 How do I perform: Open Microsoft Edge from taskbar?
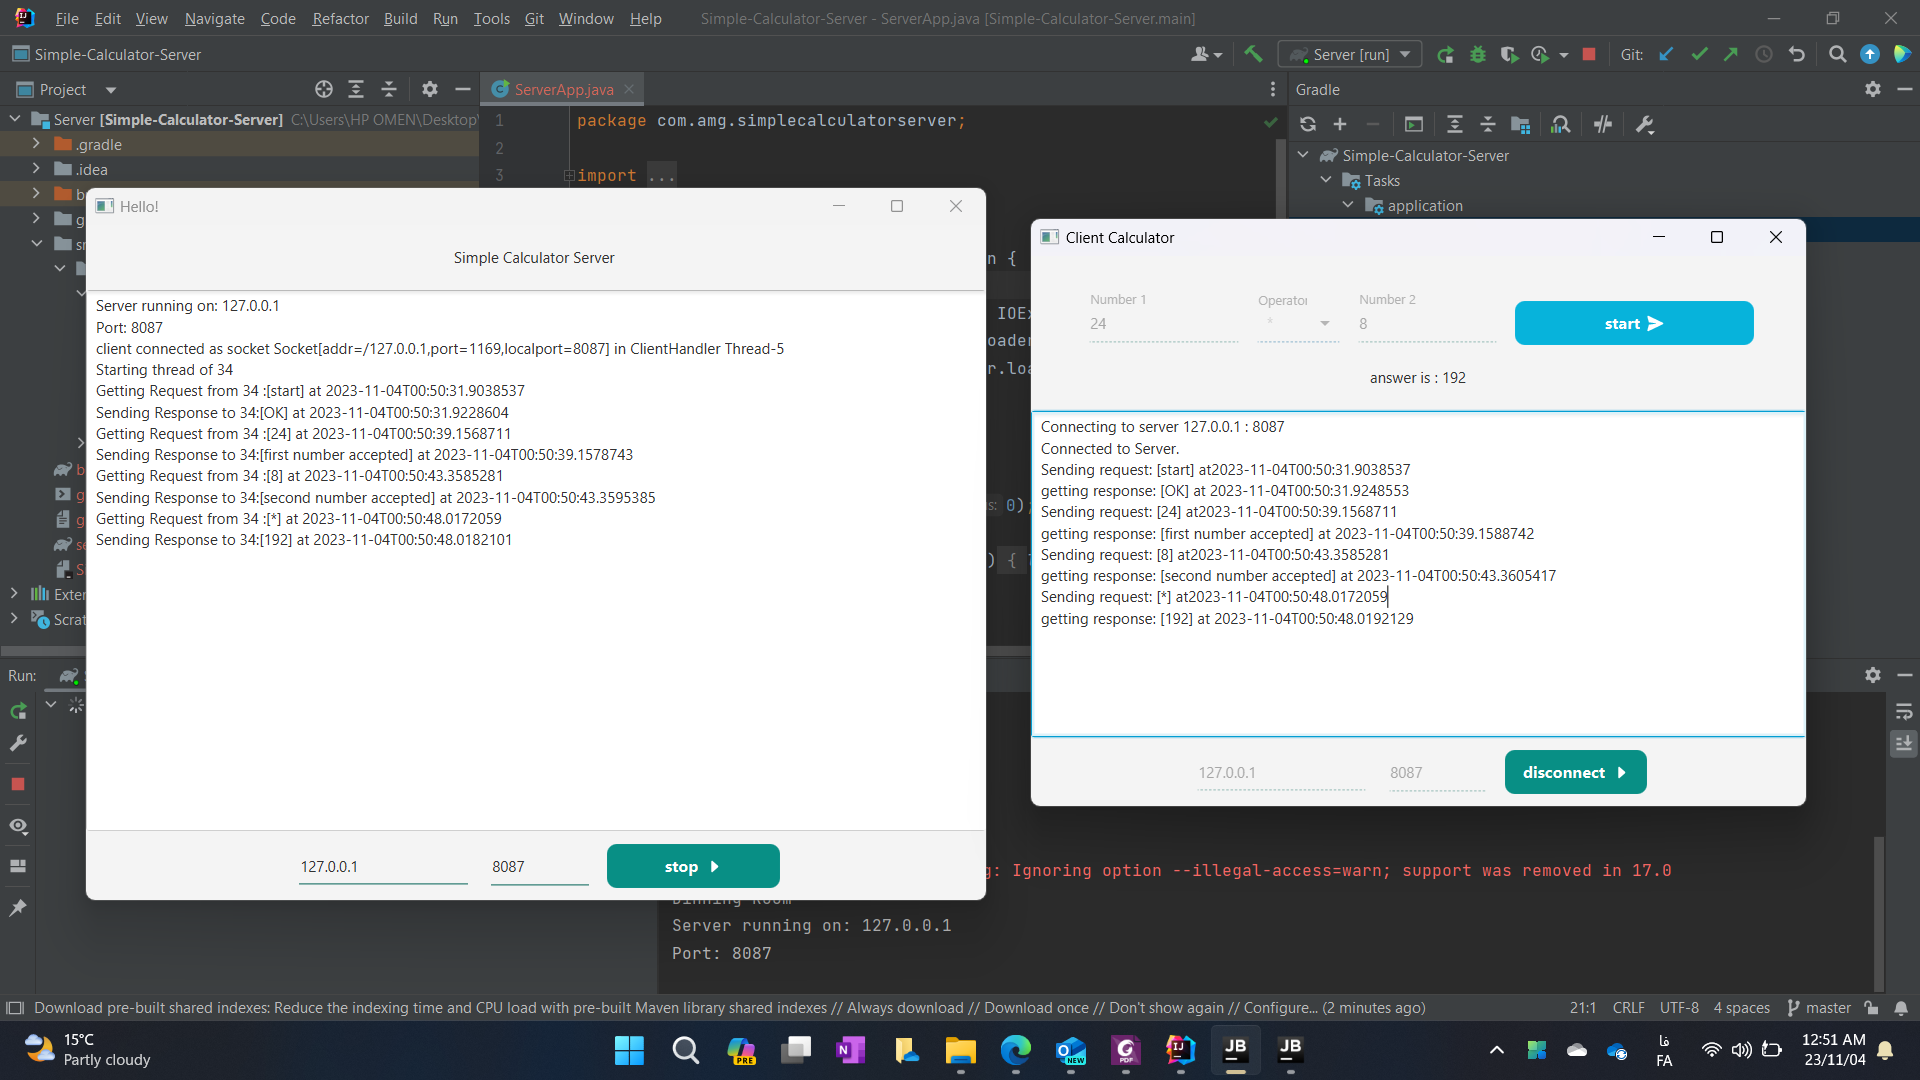1015,1050
